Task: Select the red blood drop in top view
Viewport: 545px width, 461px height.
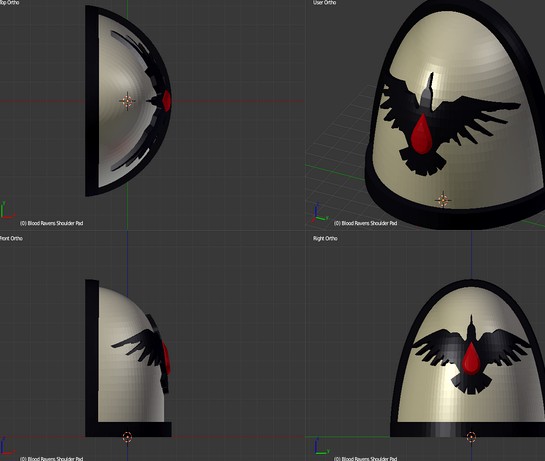Action: 167,101
